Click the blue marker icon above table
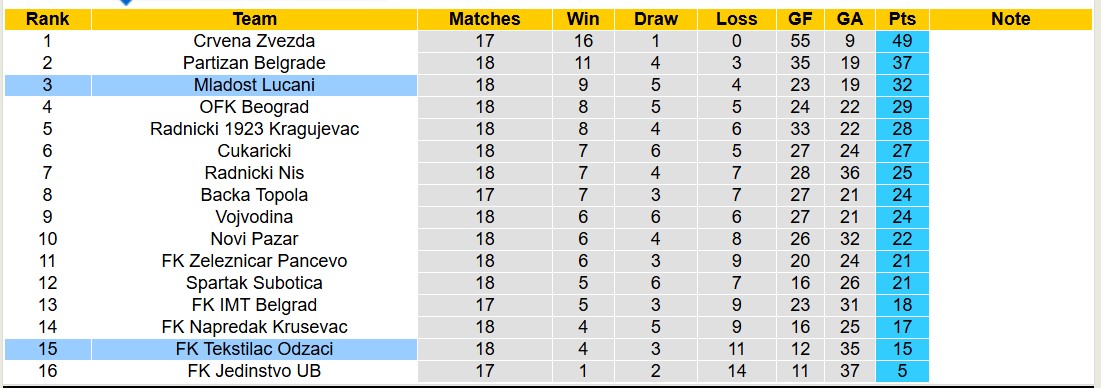This screenshot has width=1101, height=388. click(126, 2)
